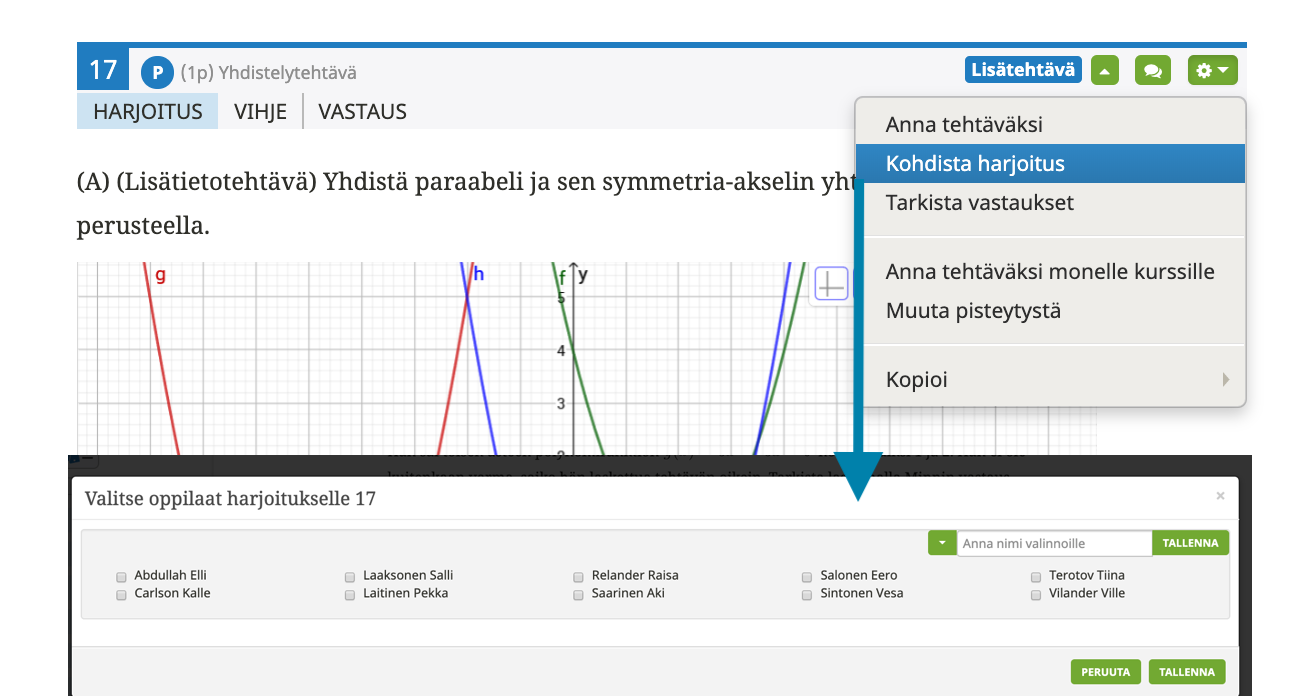Open the comments speech bubble icon
This screenshot has width=1295, height=696.
1152,71
